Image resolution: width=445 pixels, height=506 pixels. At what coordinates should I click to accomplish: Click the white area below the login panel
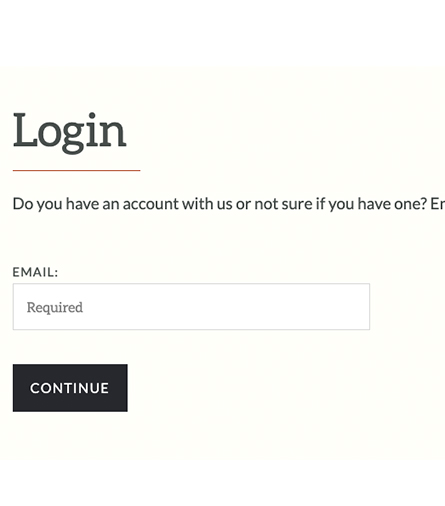tap(222, 483)
